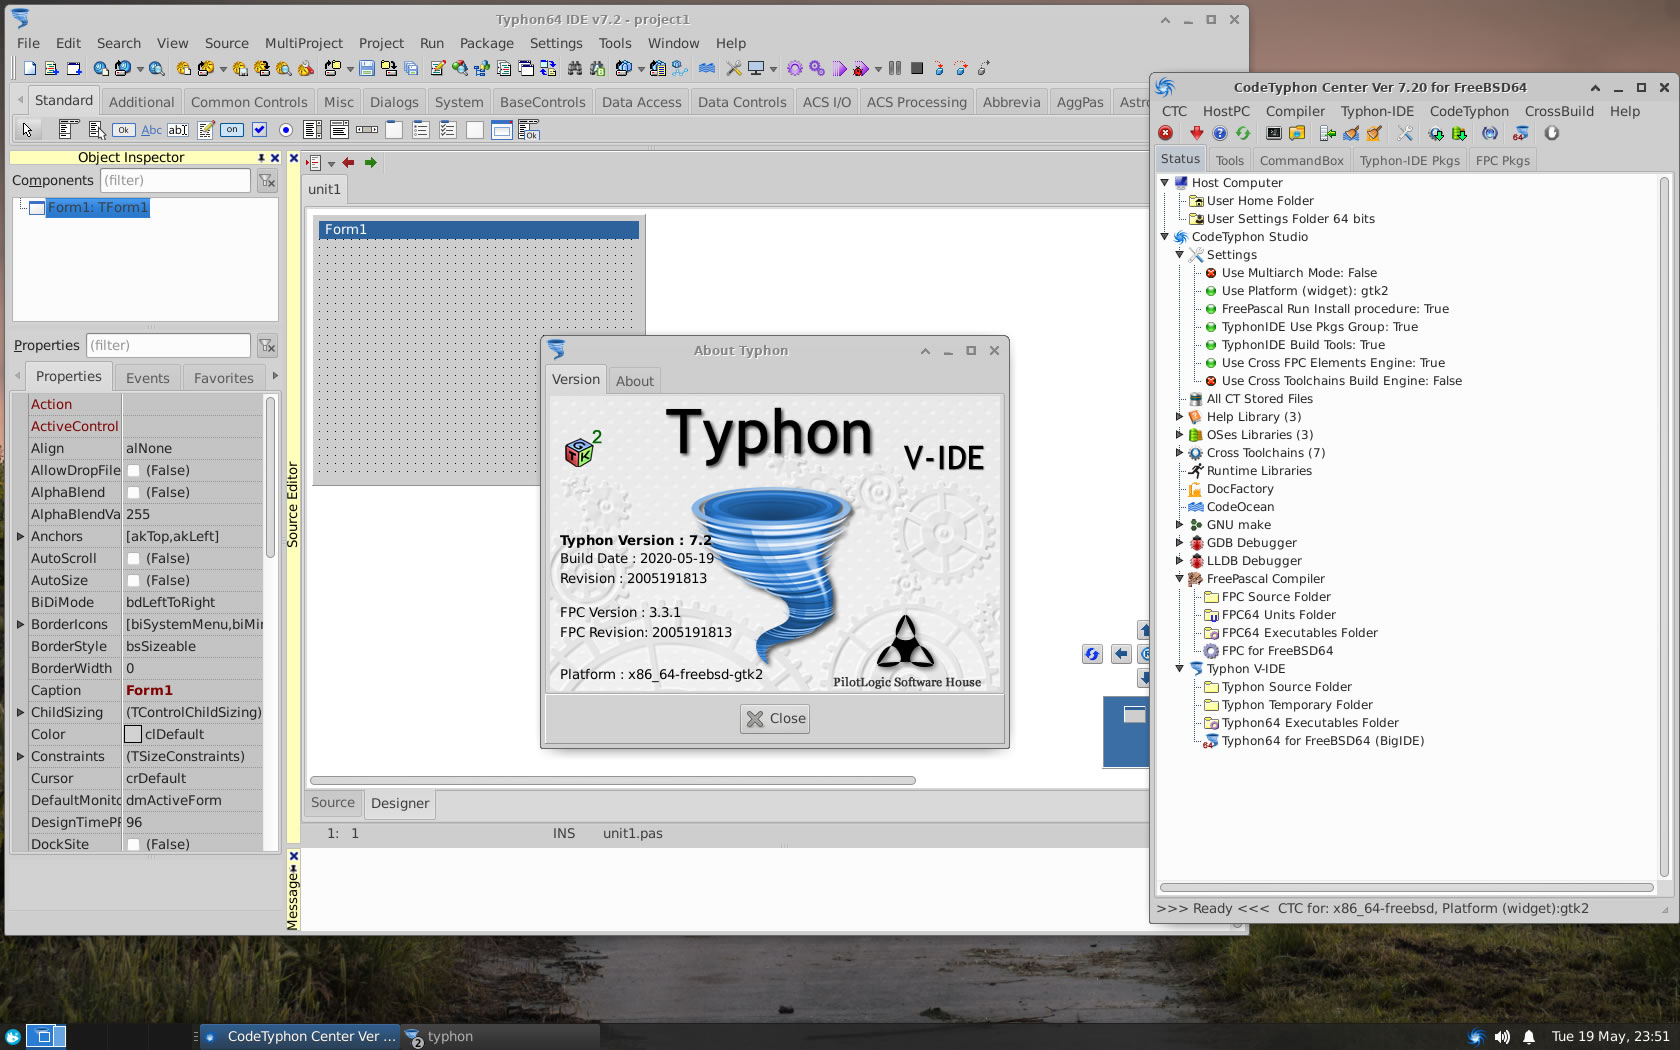Click the notification bell in system tray
Viewport: 1680px width, 1050px height.
click(1528, 1037)
